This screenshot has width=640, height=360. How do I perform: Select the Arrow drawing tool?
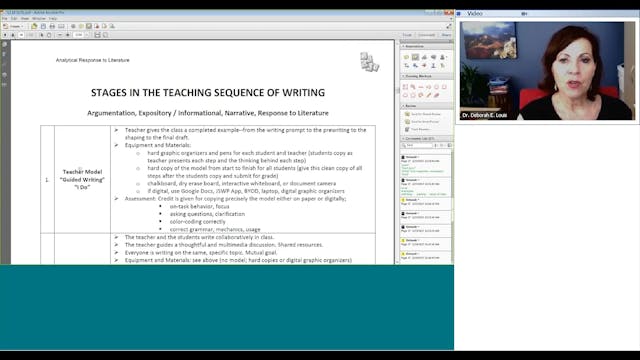click(429, 87)
